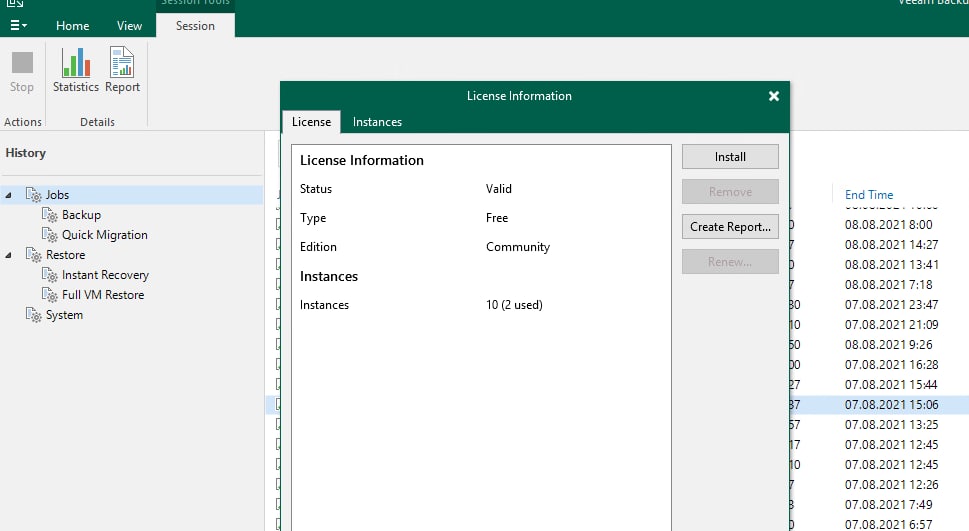Open the Report document icon
This screenshot has width=969, height=531.
pyautogui.click(x=122, y=62)
